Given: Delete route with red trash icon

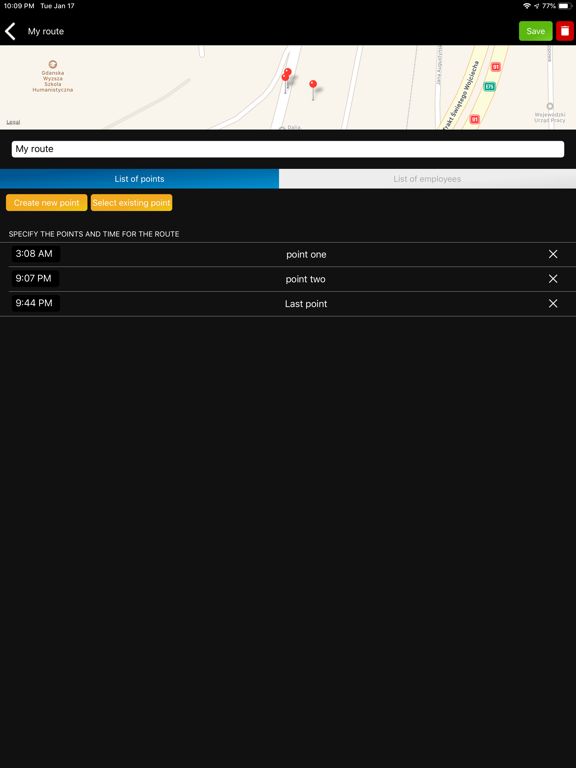Looking at the screenshot, I should point(565,31).
